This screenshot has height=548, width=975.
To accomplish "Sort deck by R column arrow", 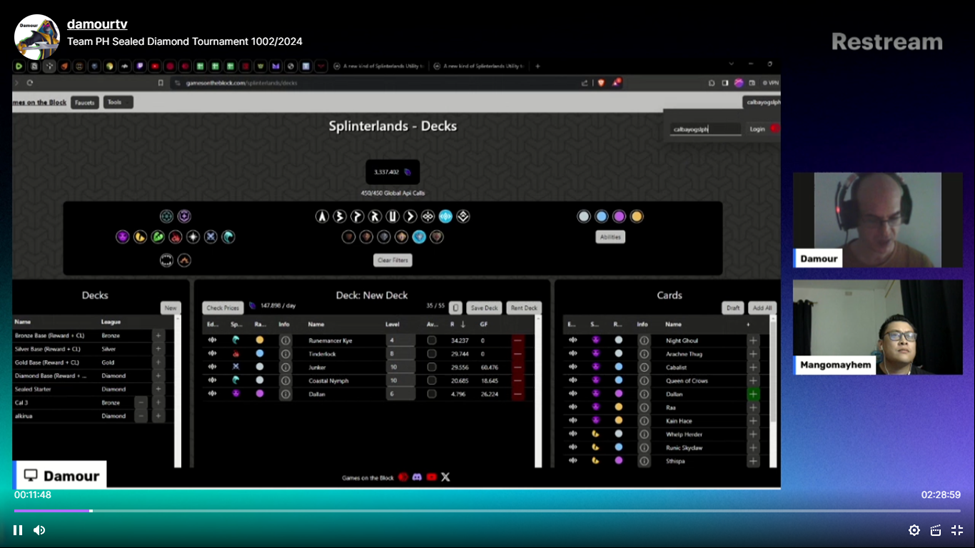I will click(x=463, y=324).
